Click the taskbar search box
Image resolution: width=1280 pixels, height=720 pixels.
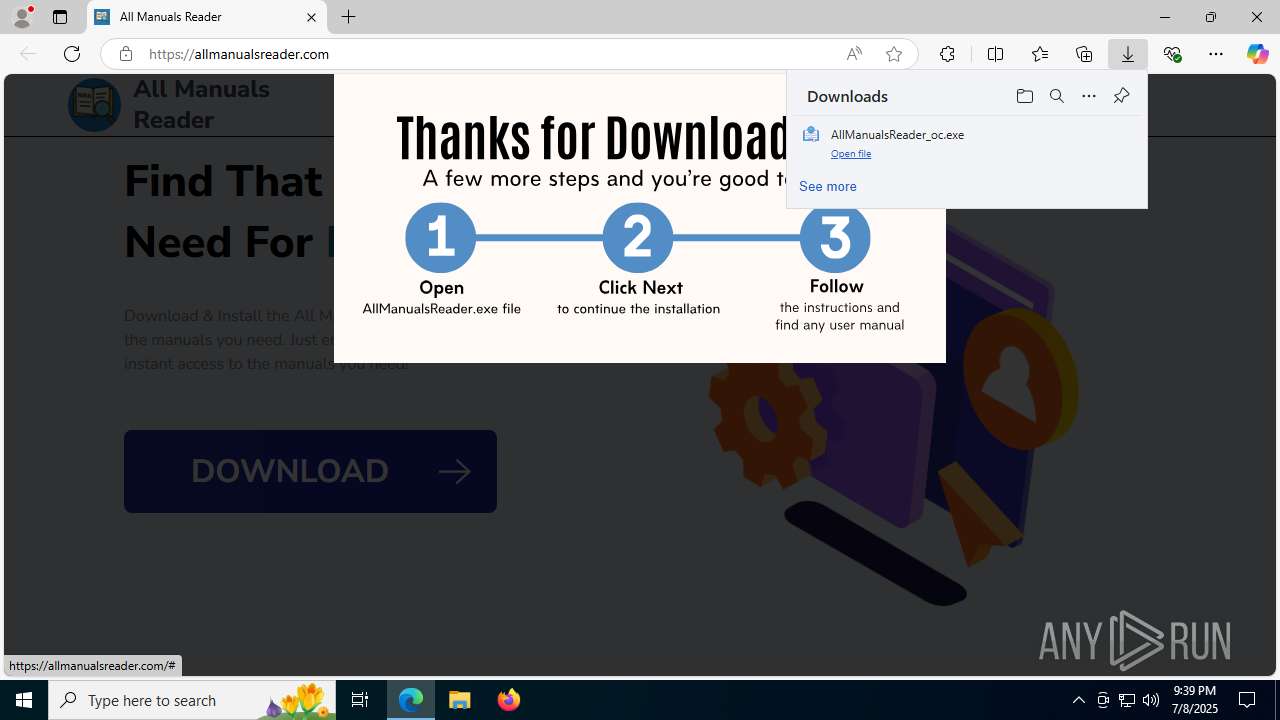tap(192, 700)
